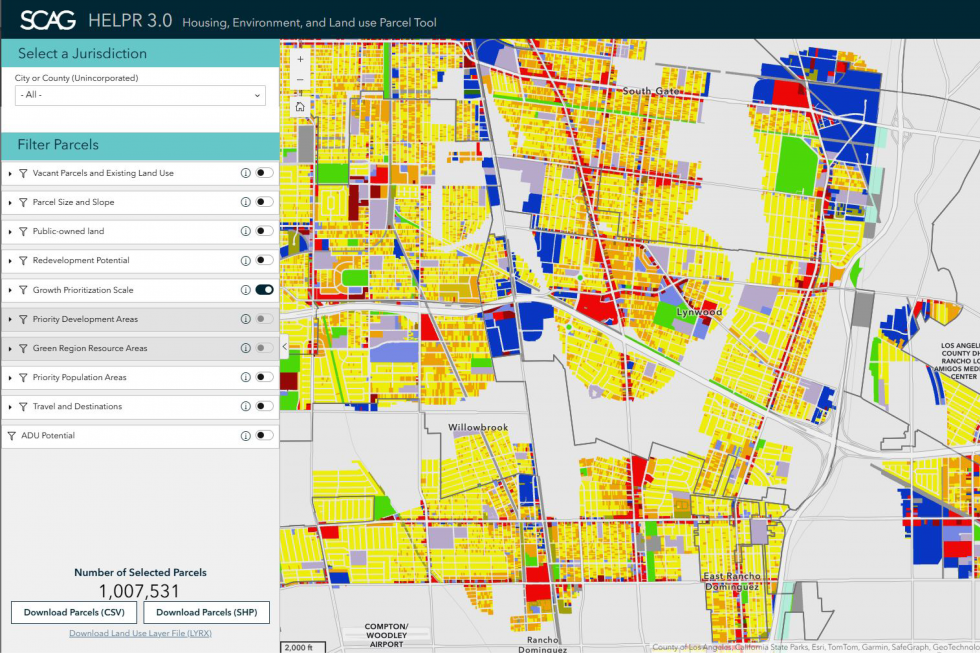
Task: Expand the Public-owned land filter
Action: coord(10,231)
